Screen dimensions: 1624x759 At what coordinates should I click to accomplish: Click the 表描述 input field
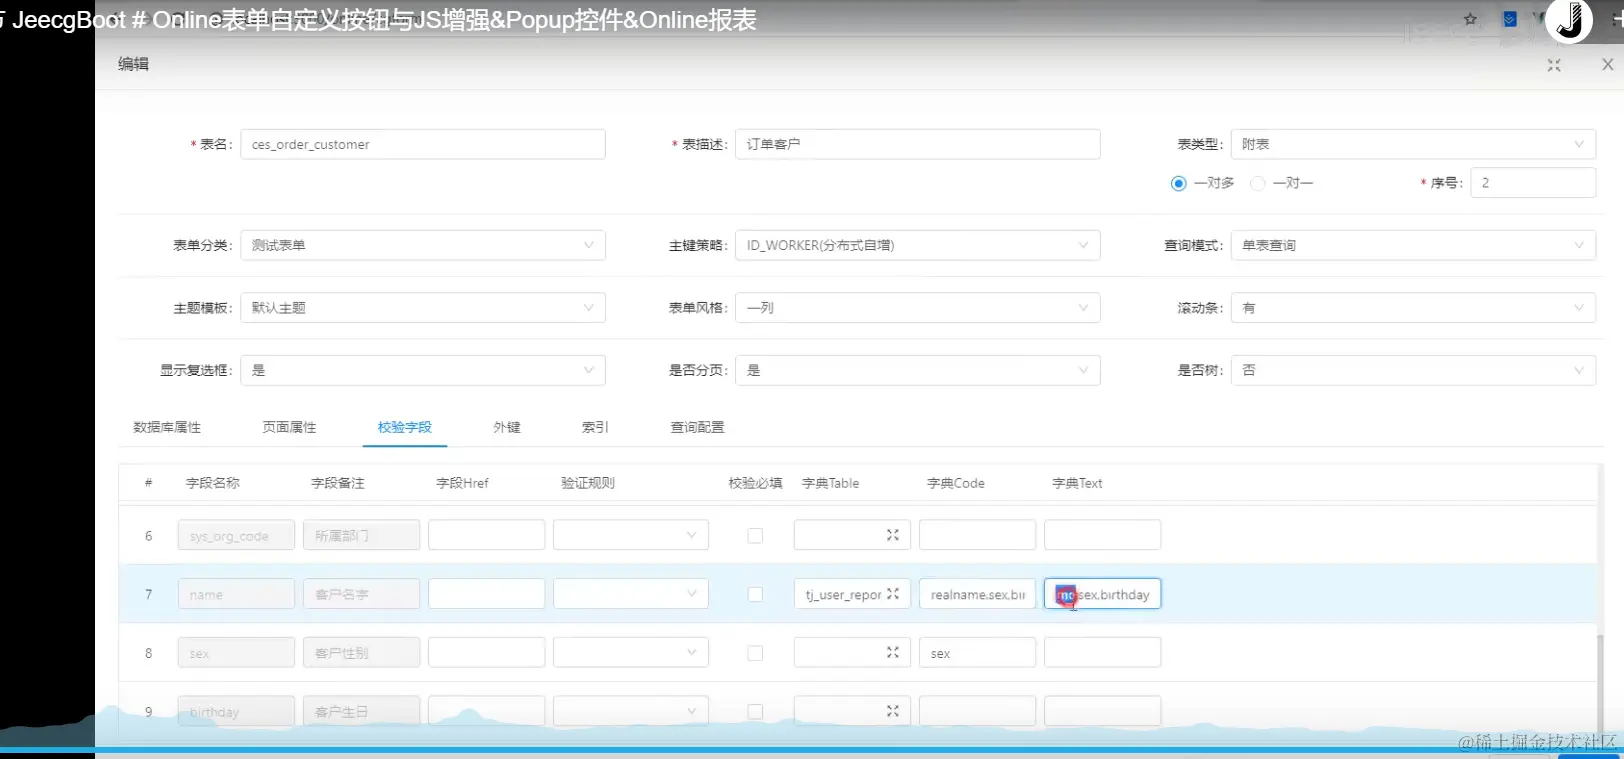point(918,144)
